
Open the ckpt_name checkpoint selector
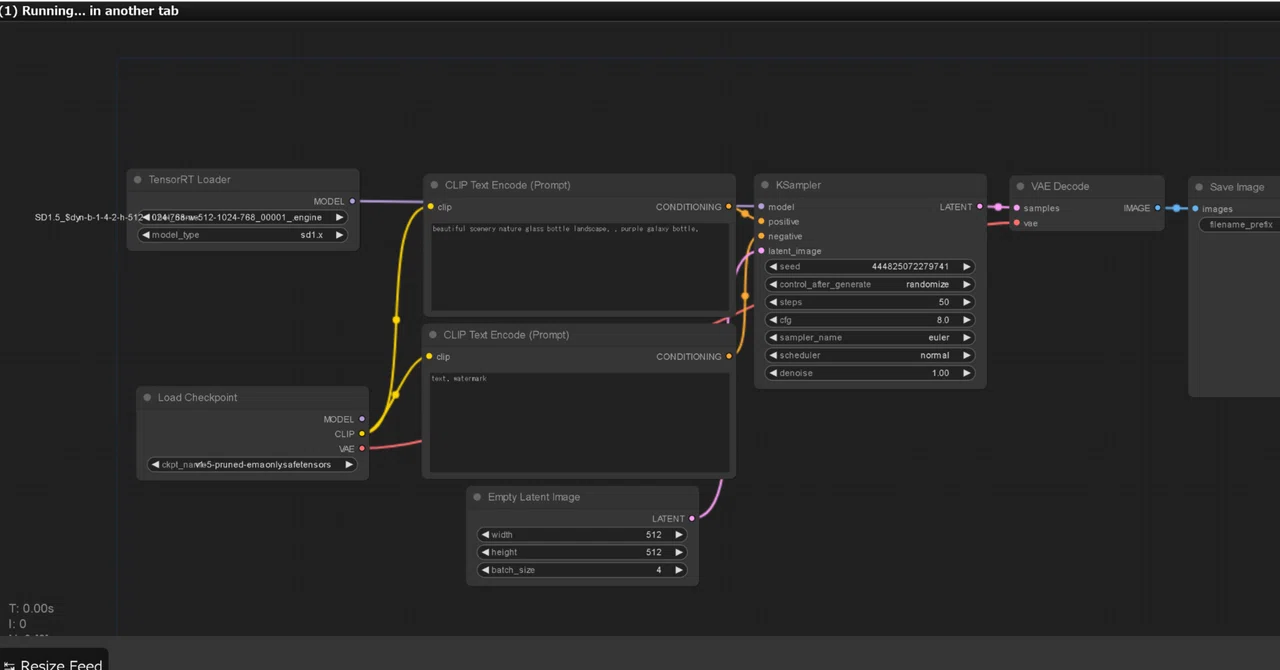[252, 465]
